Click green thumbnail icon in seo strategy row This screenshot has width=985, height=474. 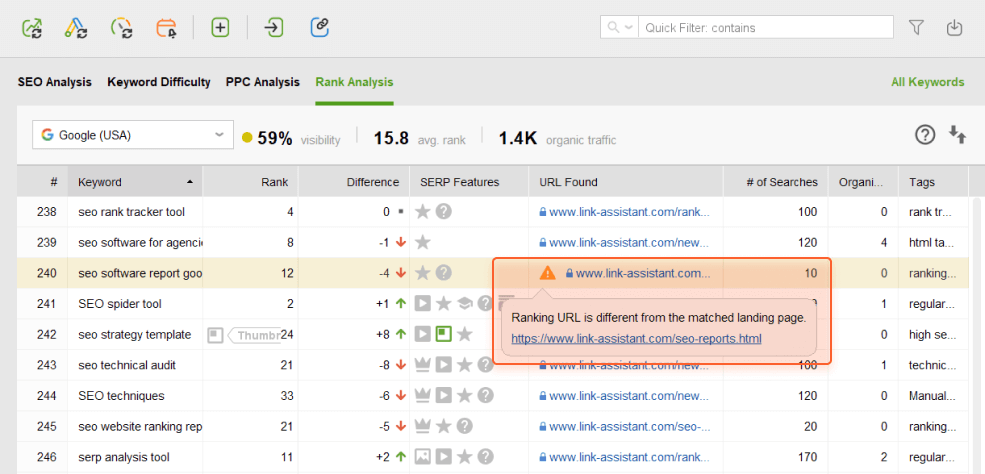pos(444,334)
